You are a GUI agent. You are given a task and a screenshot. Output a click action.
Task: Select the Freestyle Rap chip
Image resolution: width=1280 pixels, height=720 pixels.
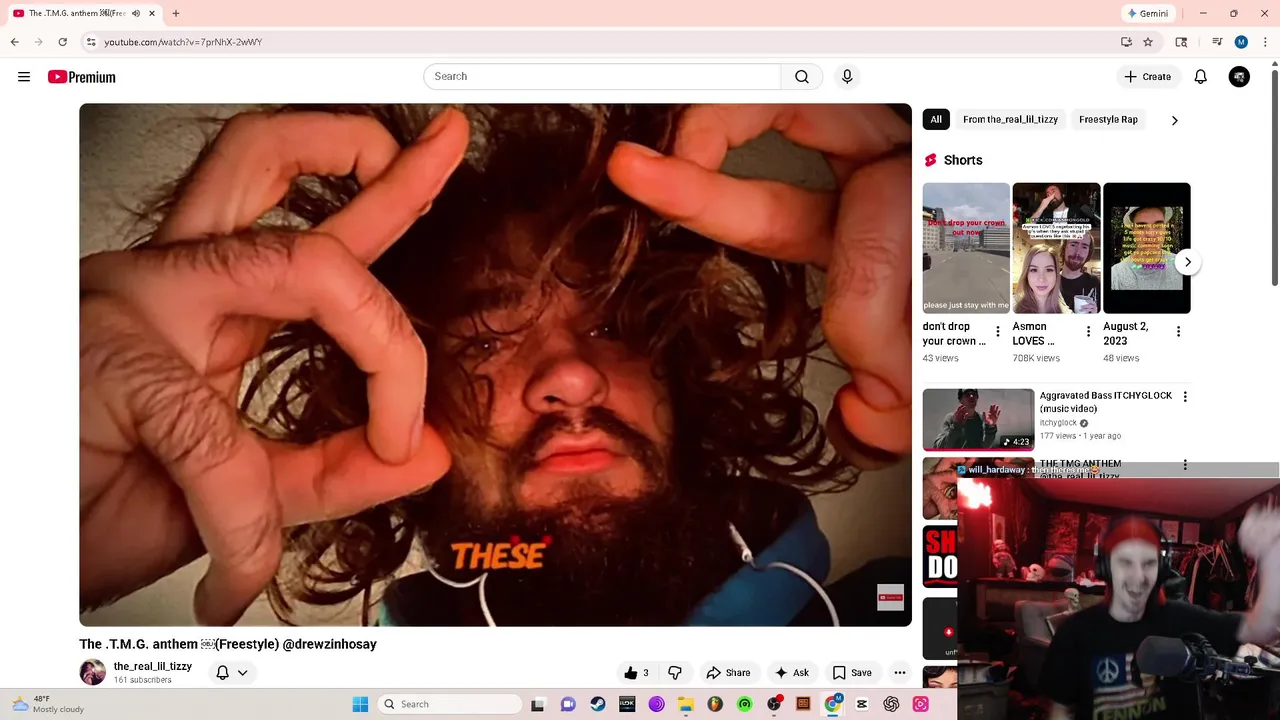point(1108,120)
